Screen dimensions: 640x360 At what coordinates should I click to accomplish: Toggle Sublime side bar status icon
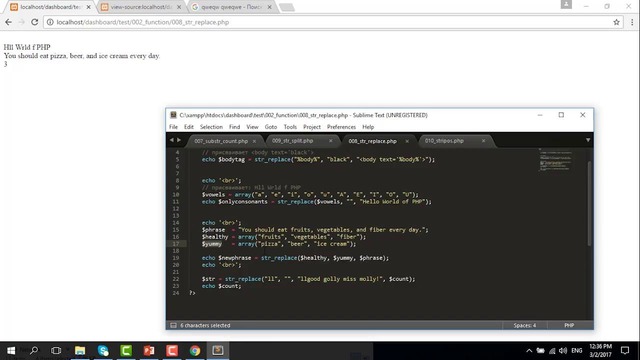tap(173, 325)
